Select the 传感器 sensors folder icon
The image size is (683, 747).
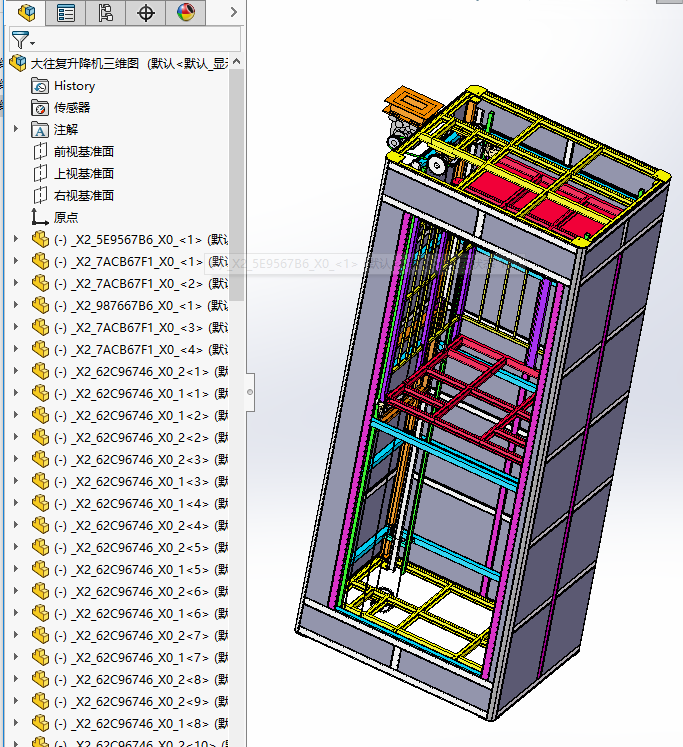40,108
